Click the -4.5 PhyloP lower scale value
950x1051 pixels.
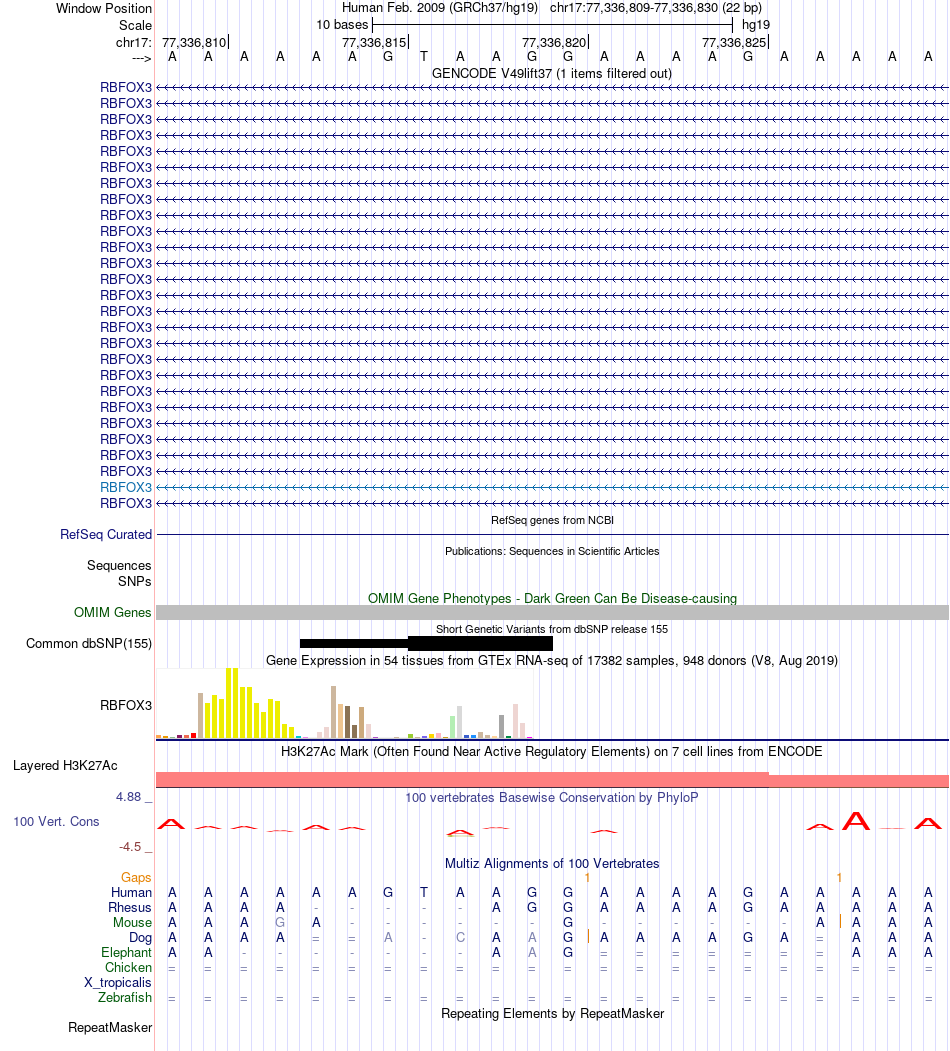[x=130, y=847]
